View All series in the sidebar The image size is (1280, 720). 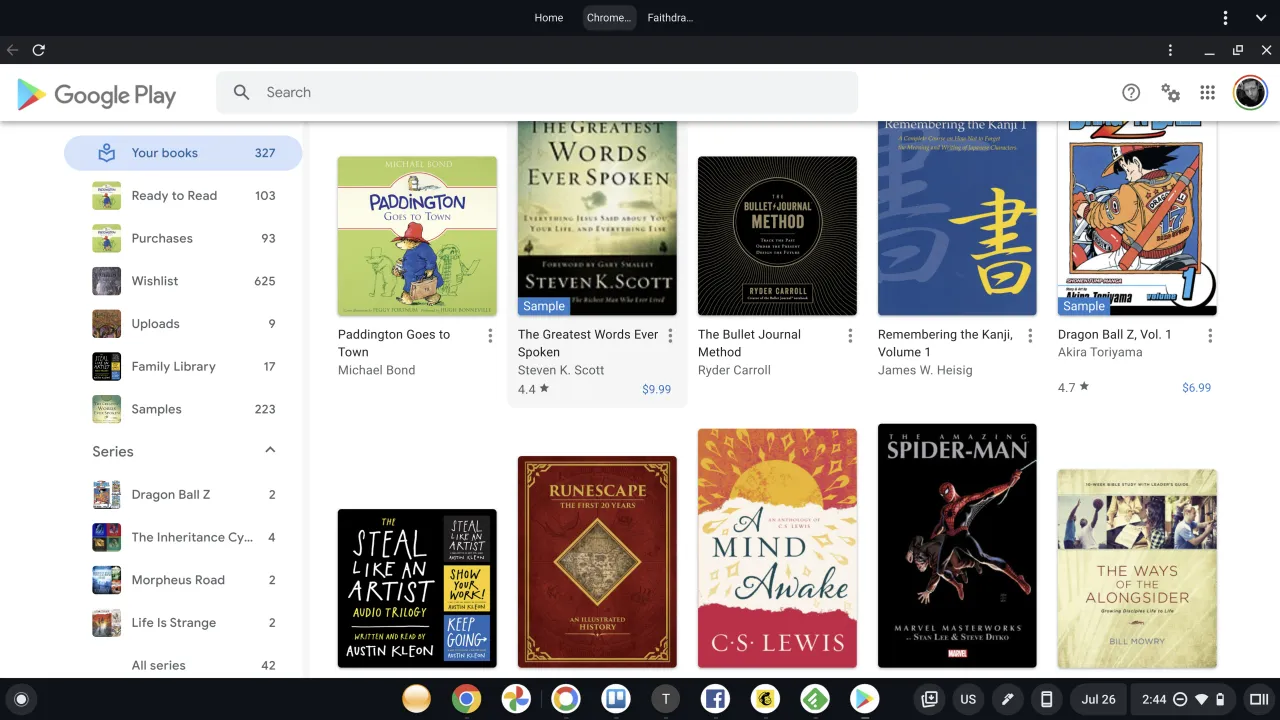[158, 665]
